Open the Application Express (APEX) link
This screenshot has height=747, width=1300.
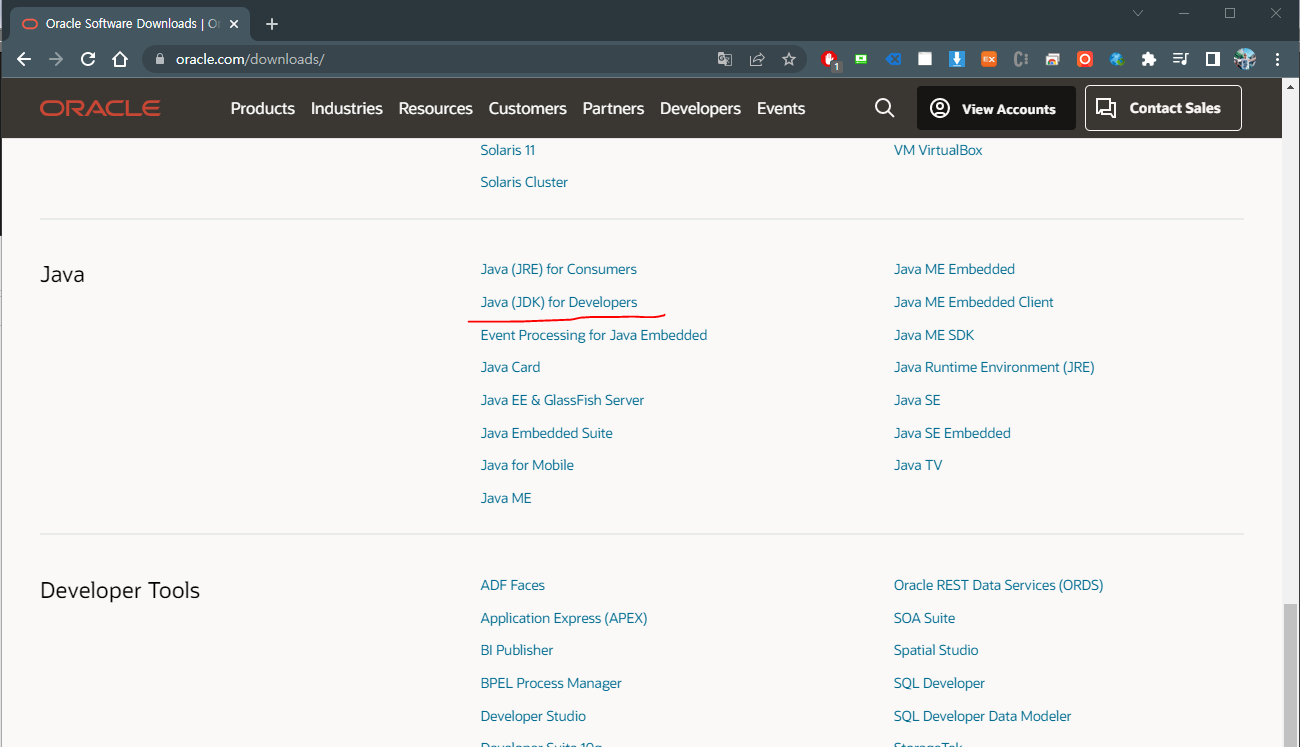tap(564, 618)
